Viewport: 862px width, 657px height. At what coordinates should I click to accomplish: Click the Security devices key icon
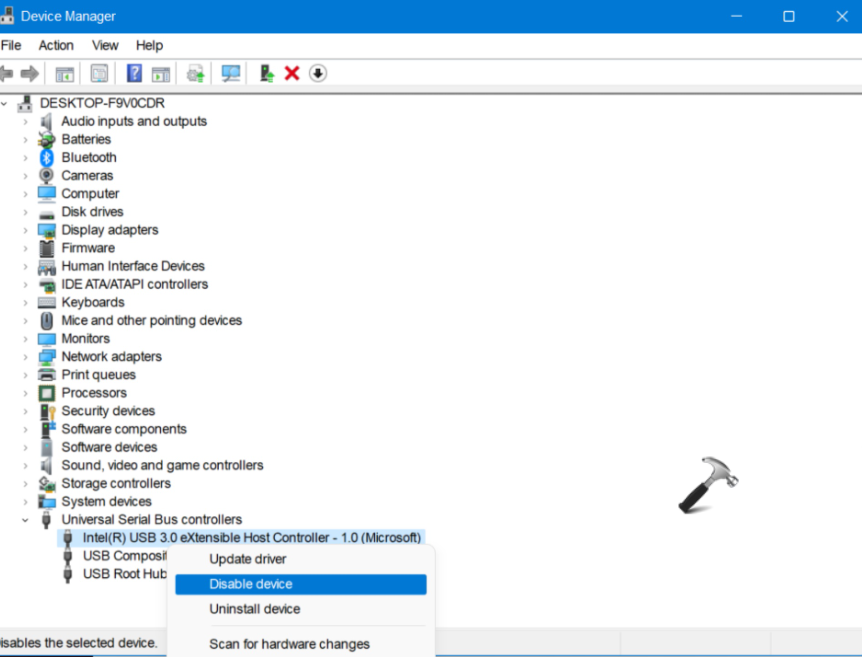[x=47, y=411]
